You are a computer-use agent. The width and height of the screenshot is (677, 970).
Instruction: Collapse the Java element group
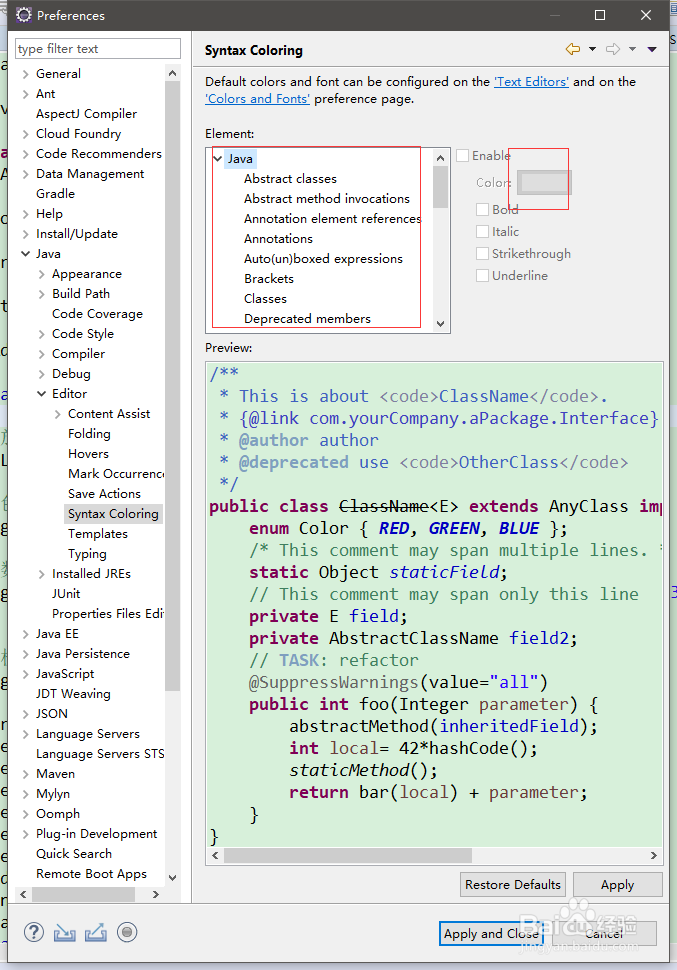(218, 159)
